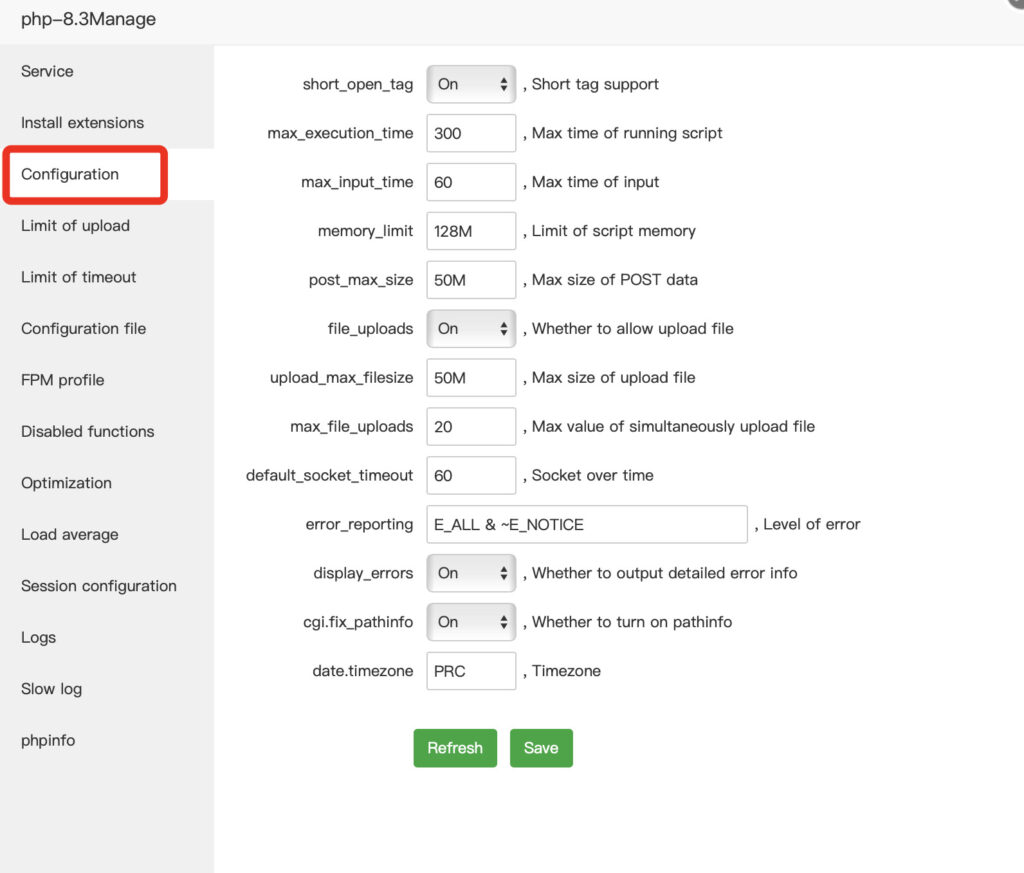
Task: Open the Configuration file editor tab
Action: coord(83,329)
